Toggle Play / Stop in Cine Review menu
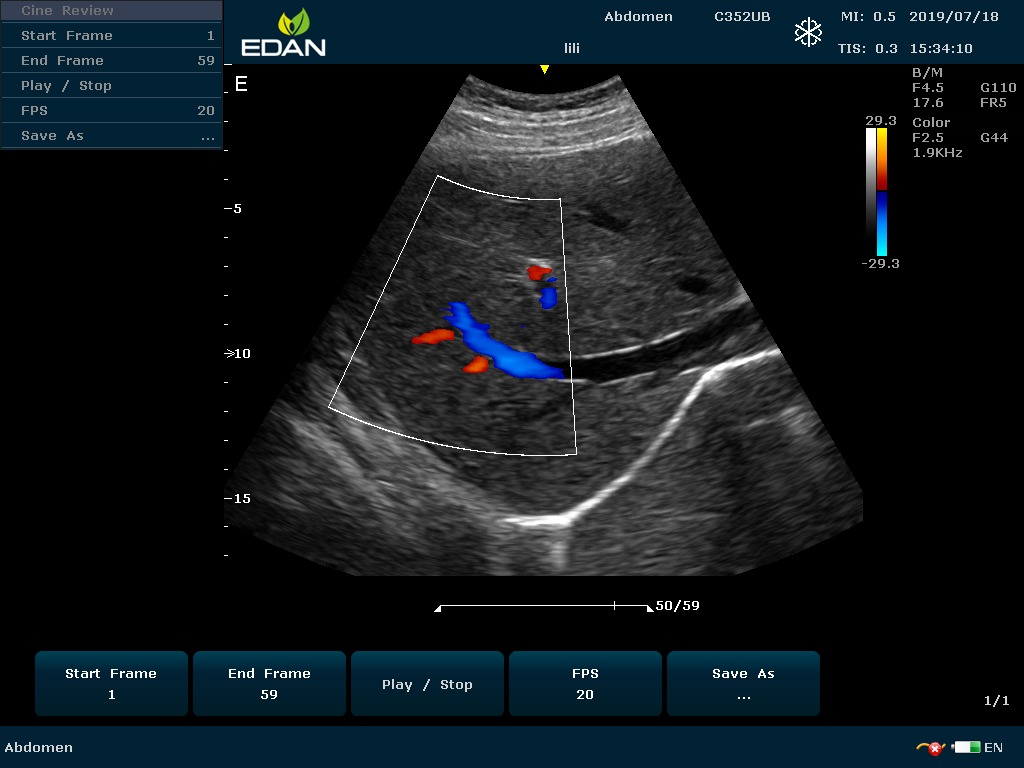The height and width of the screenshot is (768, 1024). click(x=111, y=85)
